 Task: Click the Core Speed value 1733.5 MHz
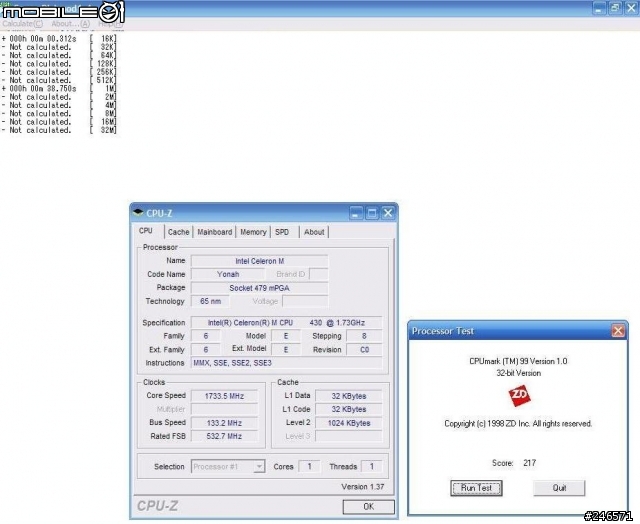pyautogui.click(x=224, y=396)
